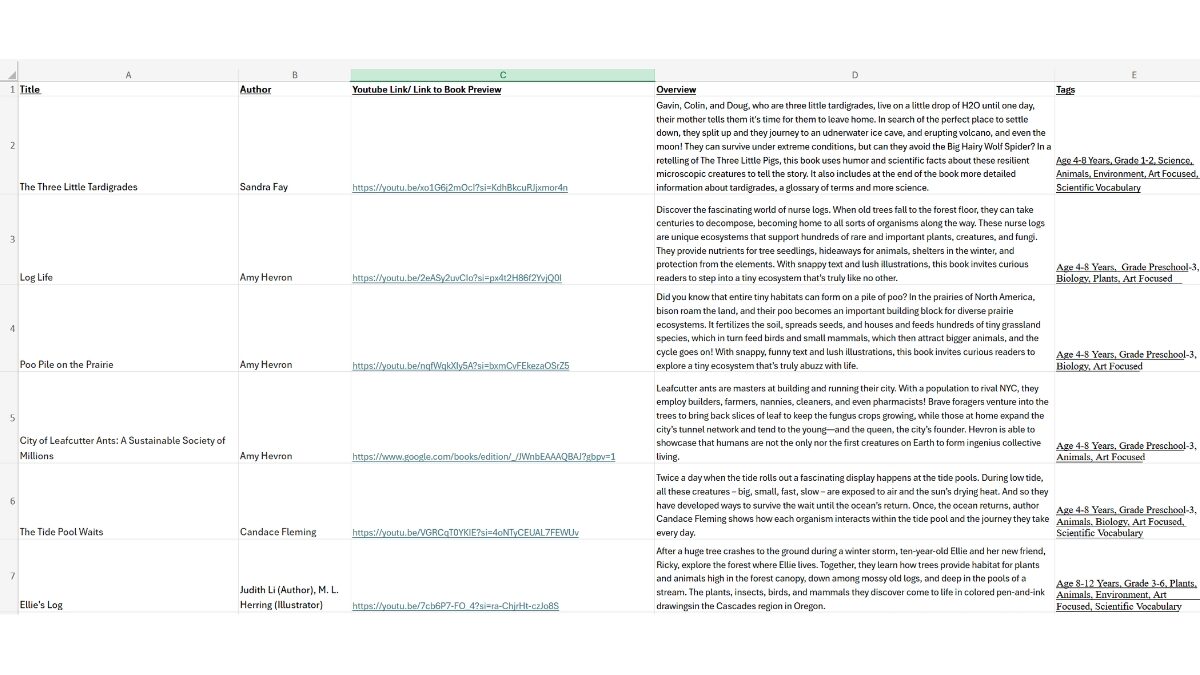
Task: Select column A header
Action: coord(127,75)
